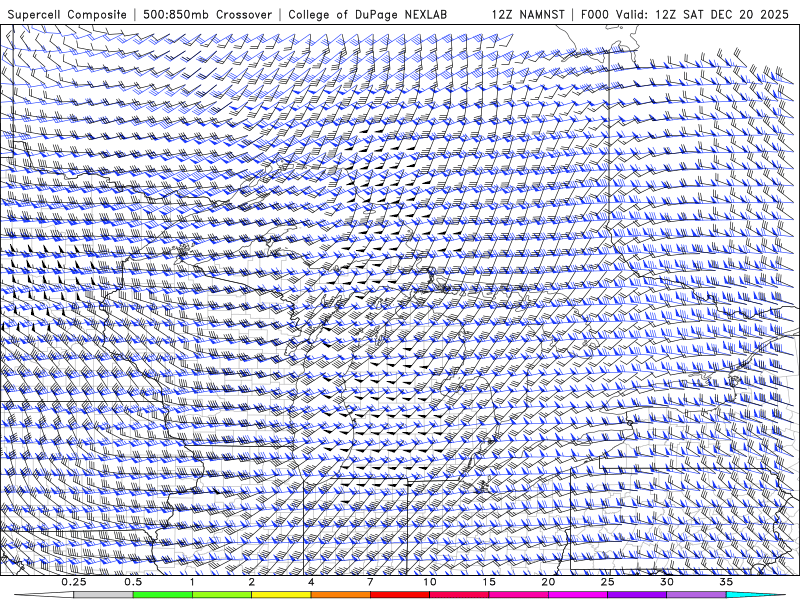Click the colorbar label '1'
Image resolution: width=800 pixels, height=600 pixels.
(192, 582)
